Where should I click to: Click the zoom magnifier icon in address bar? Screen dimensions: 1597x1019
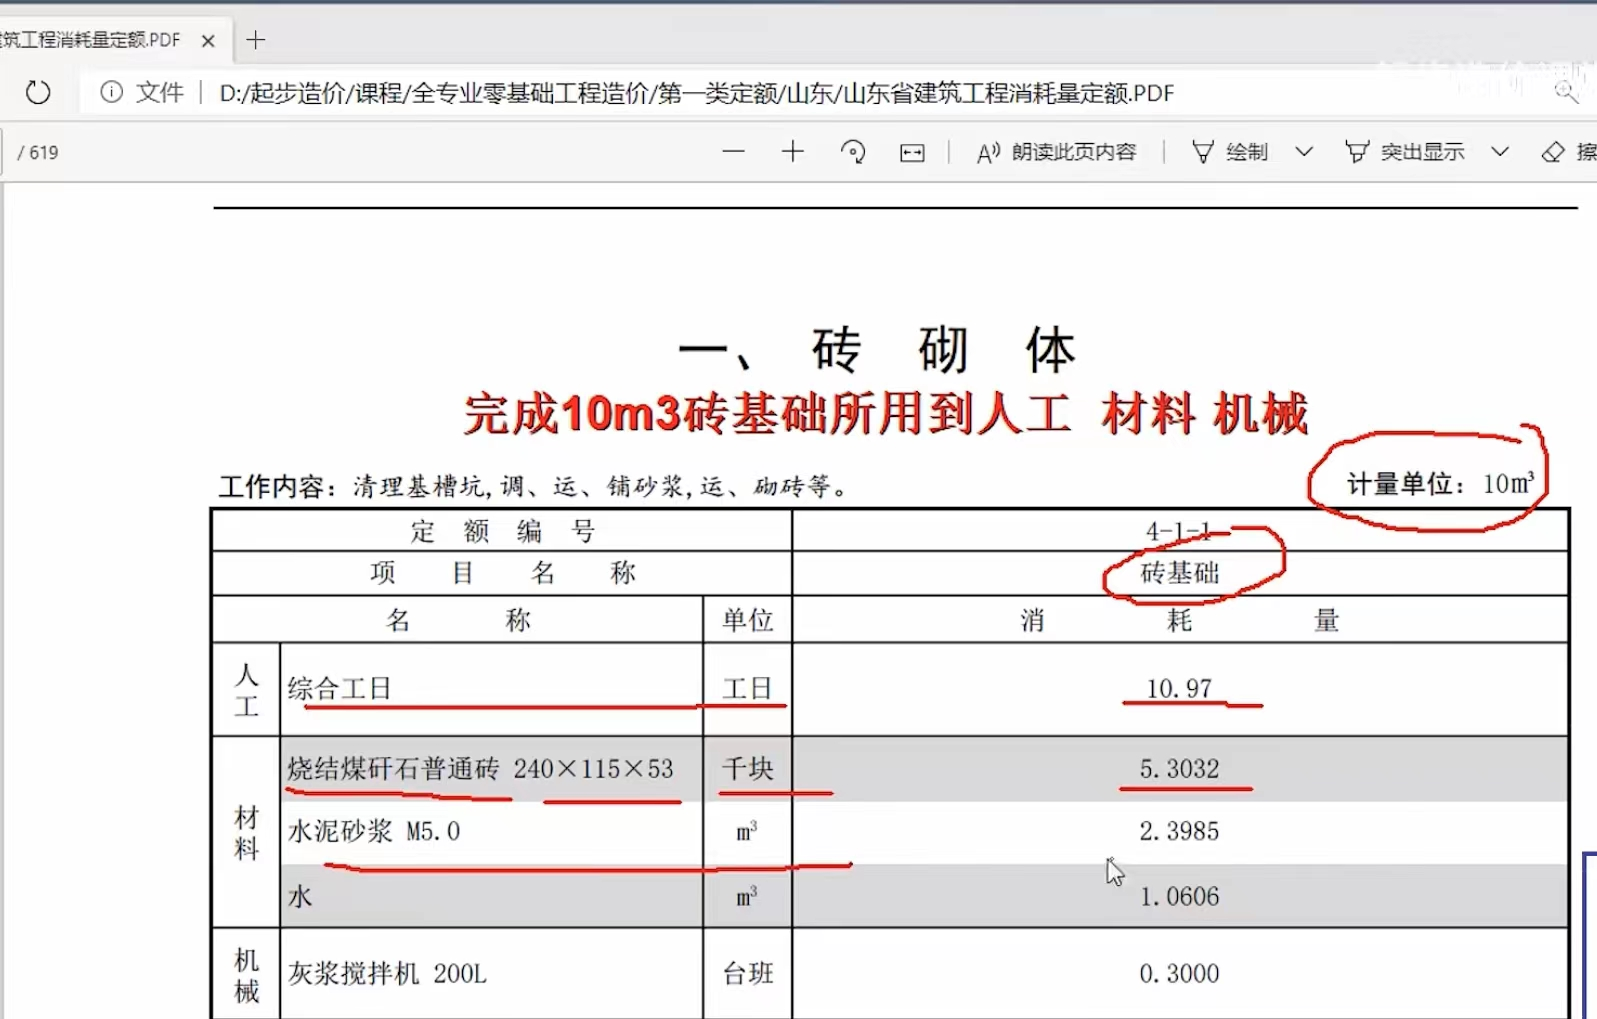[x=1567, y=93]
